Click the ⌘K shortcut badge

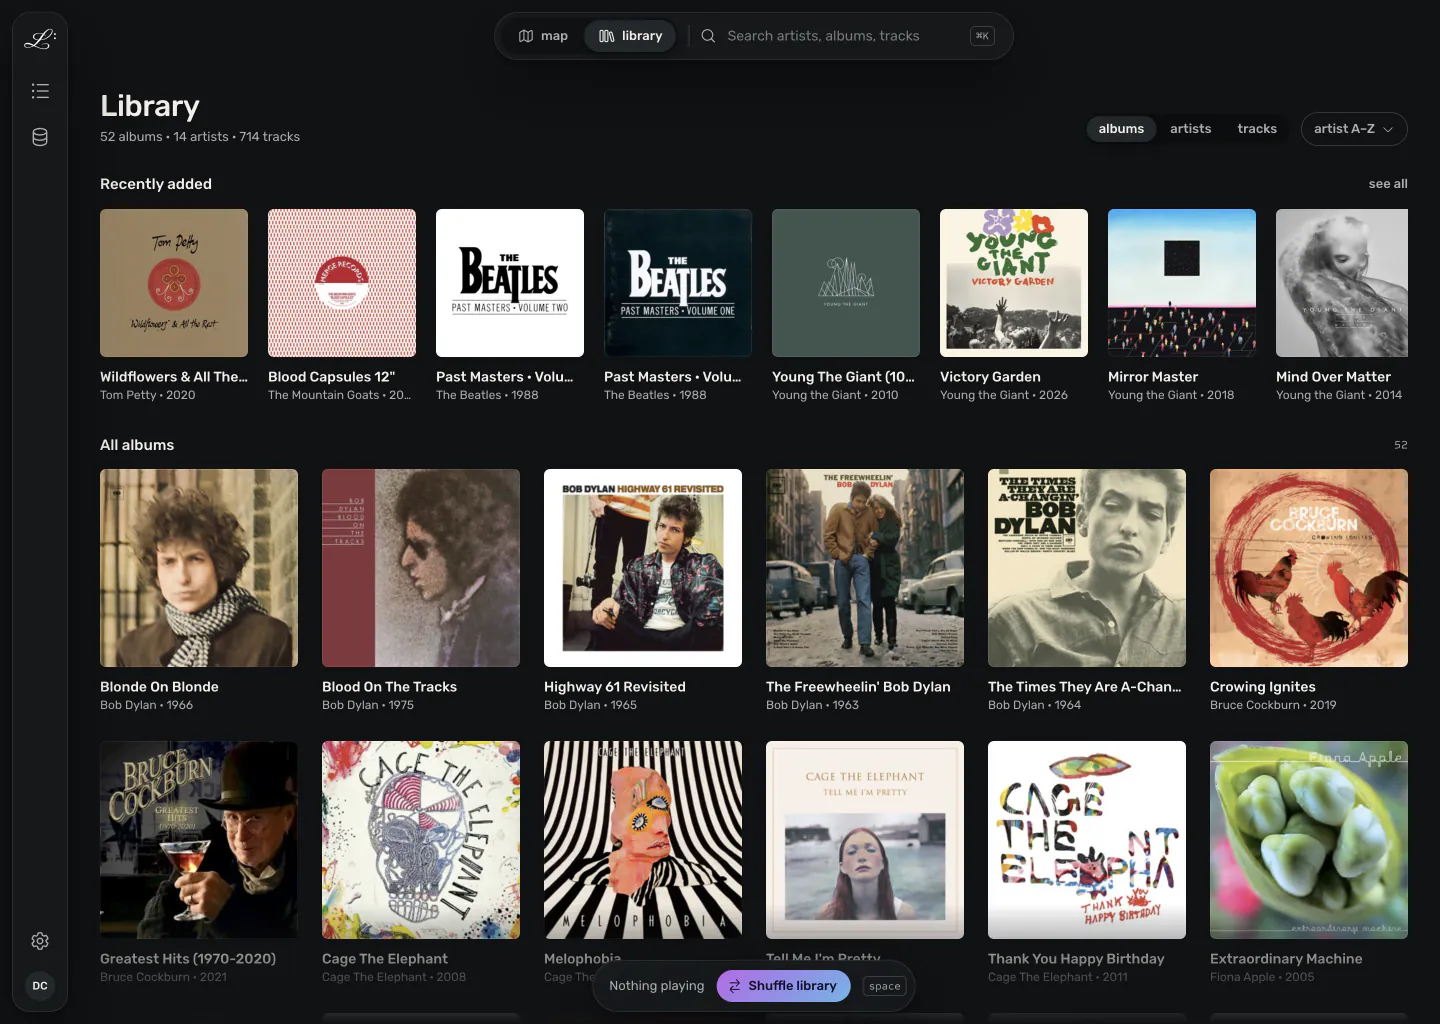pos(982,36)
